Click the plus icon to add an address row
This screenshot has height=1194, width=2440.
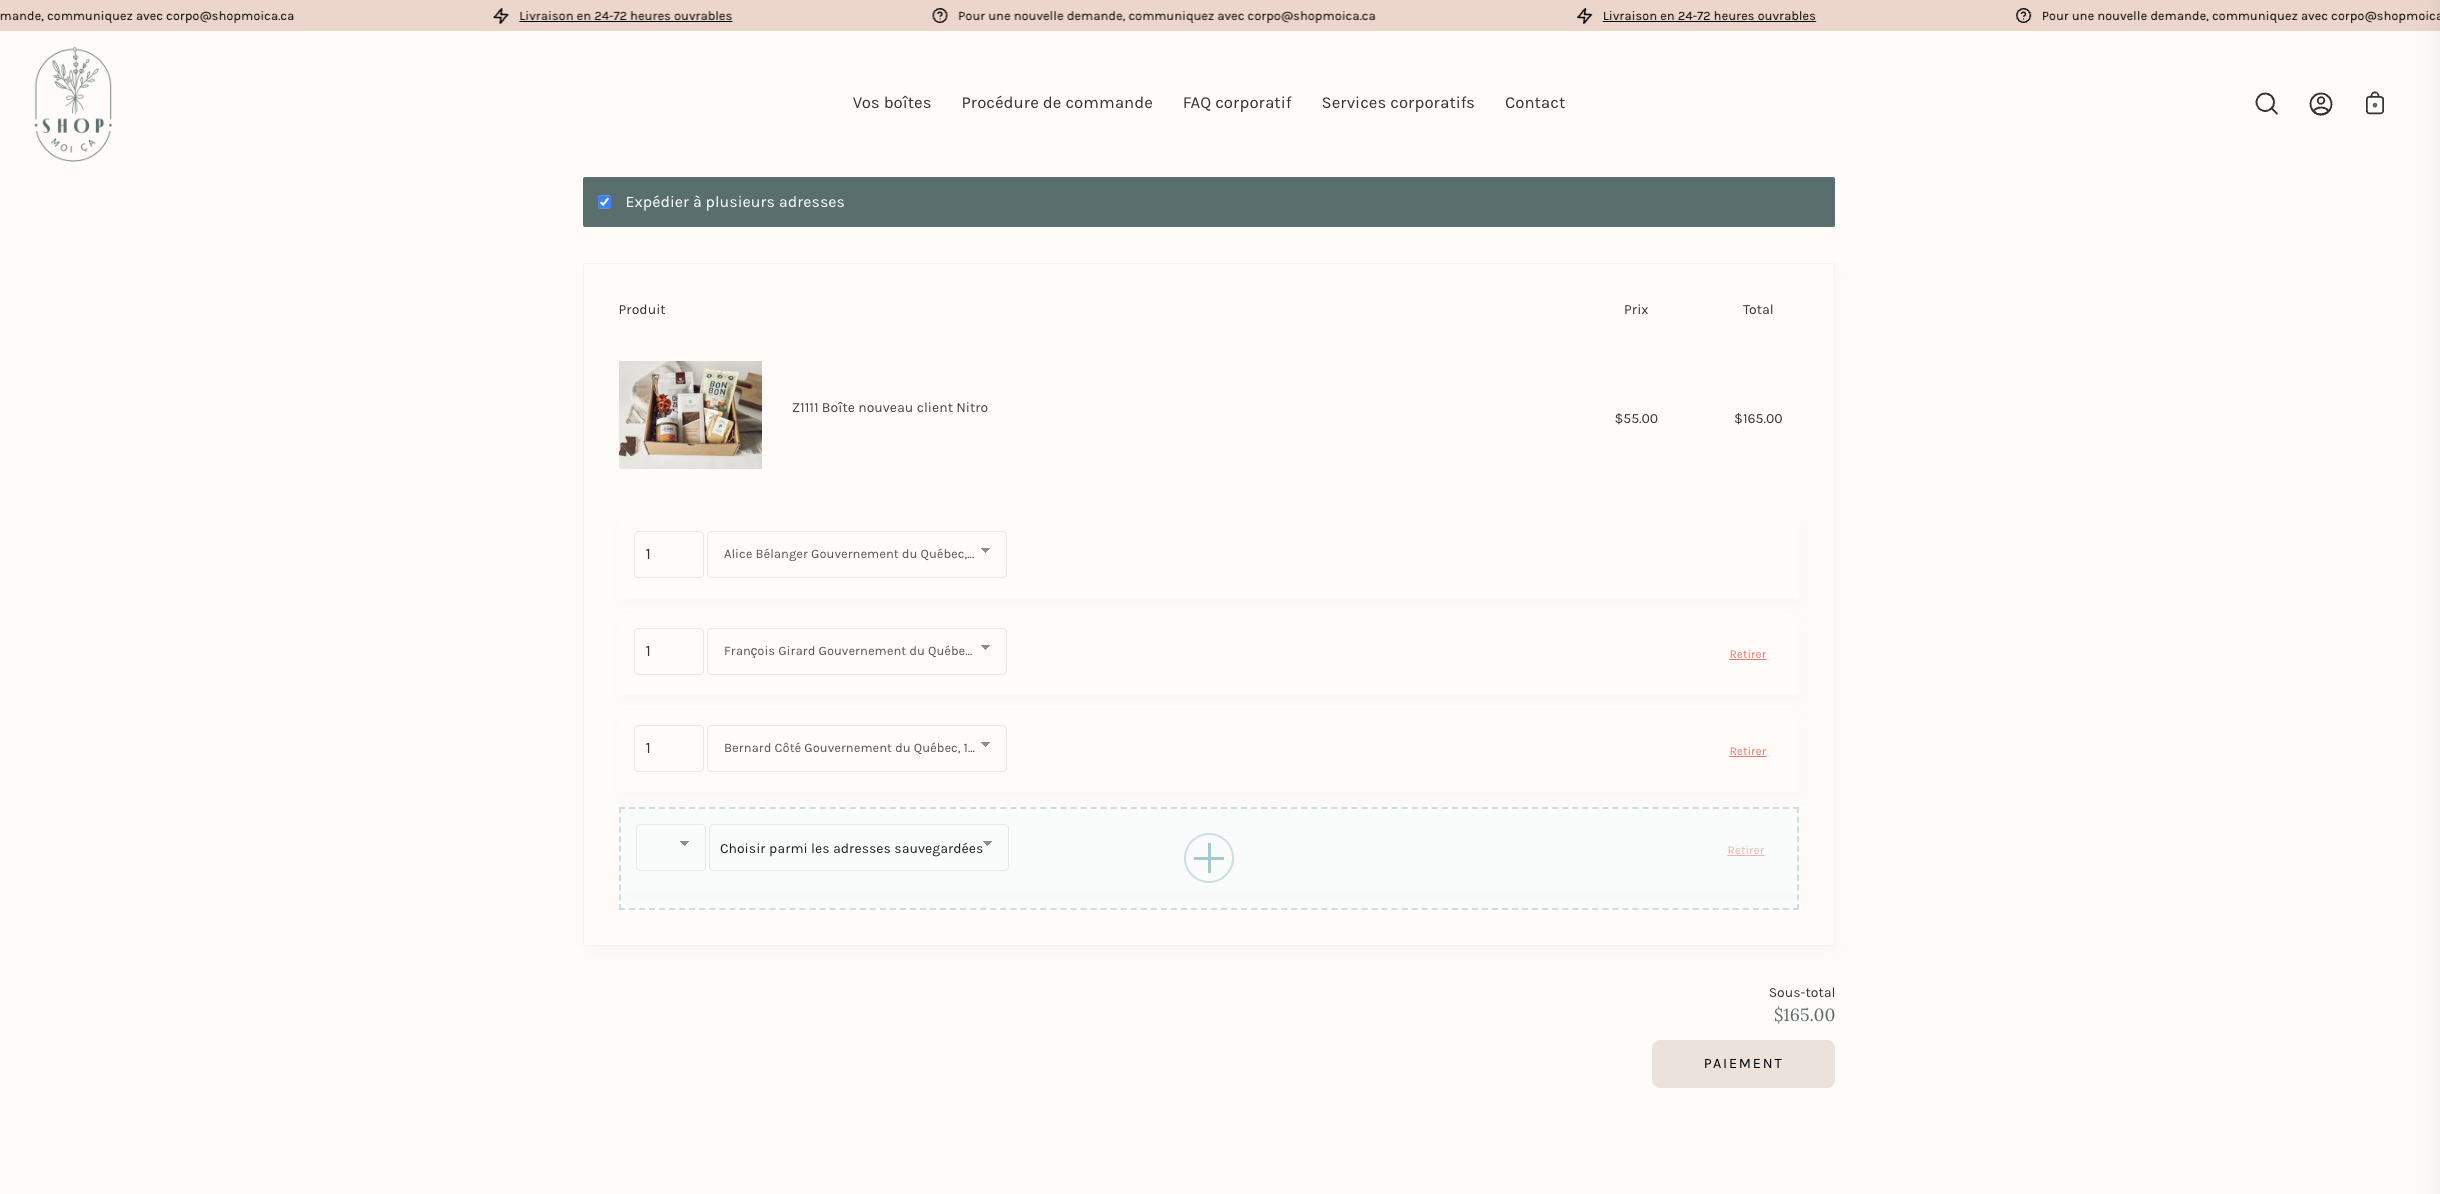coord(1208,858)
